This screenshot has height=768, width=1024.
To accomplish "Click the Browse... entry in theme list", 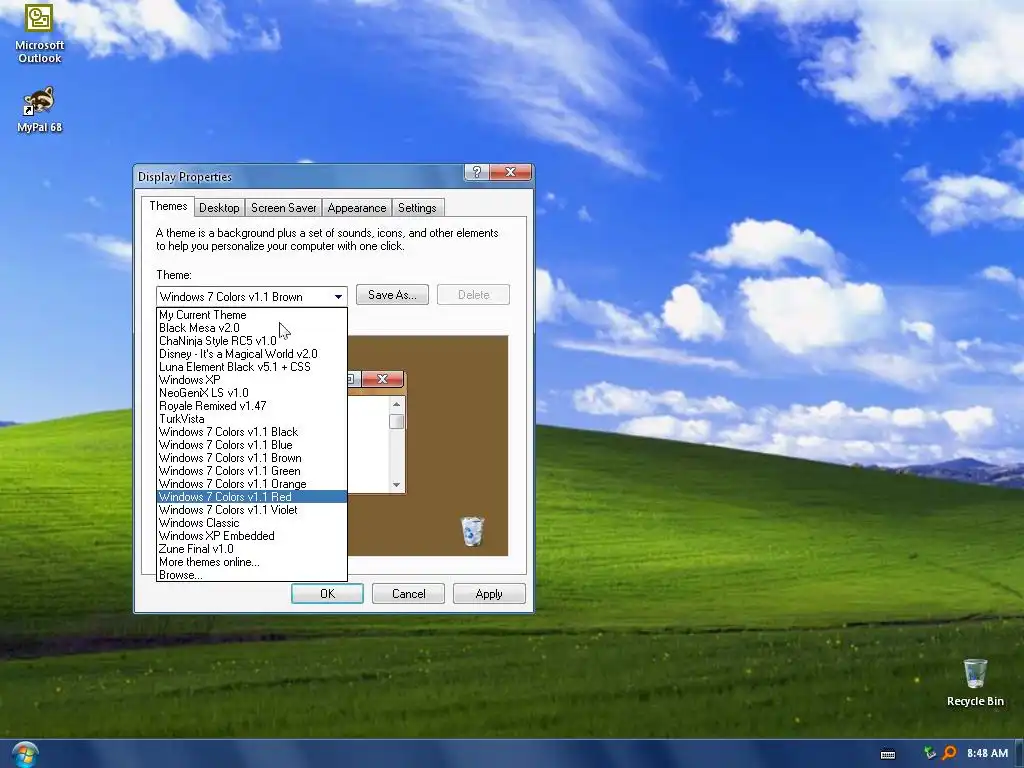I will tap(251, 575).
